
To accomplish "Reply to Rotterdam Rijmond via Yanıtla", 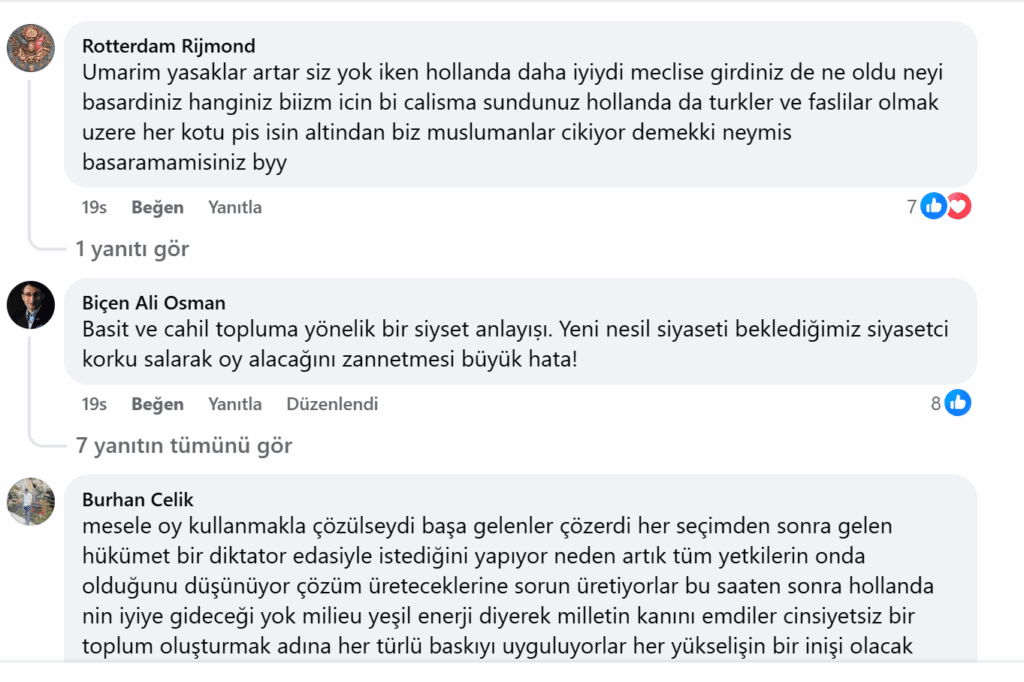I will click(x=235, y=208).
